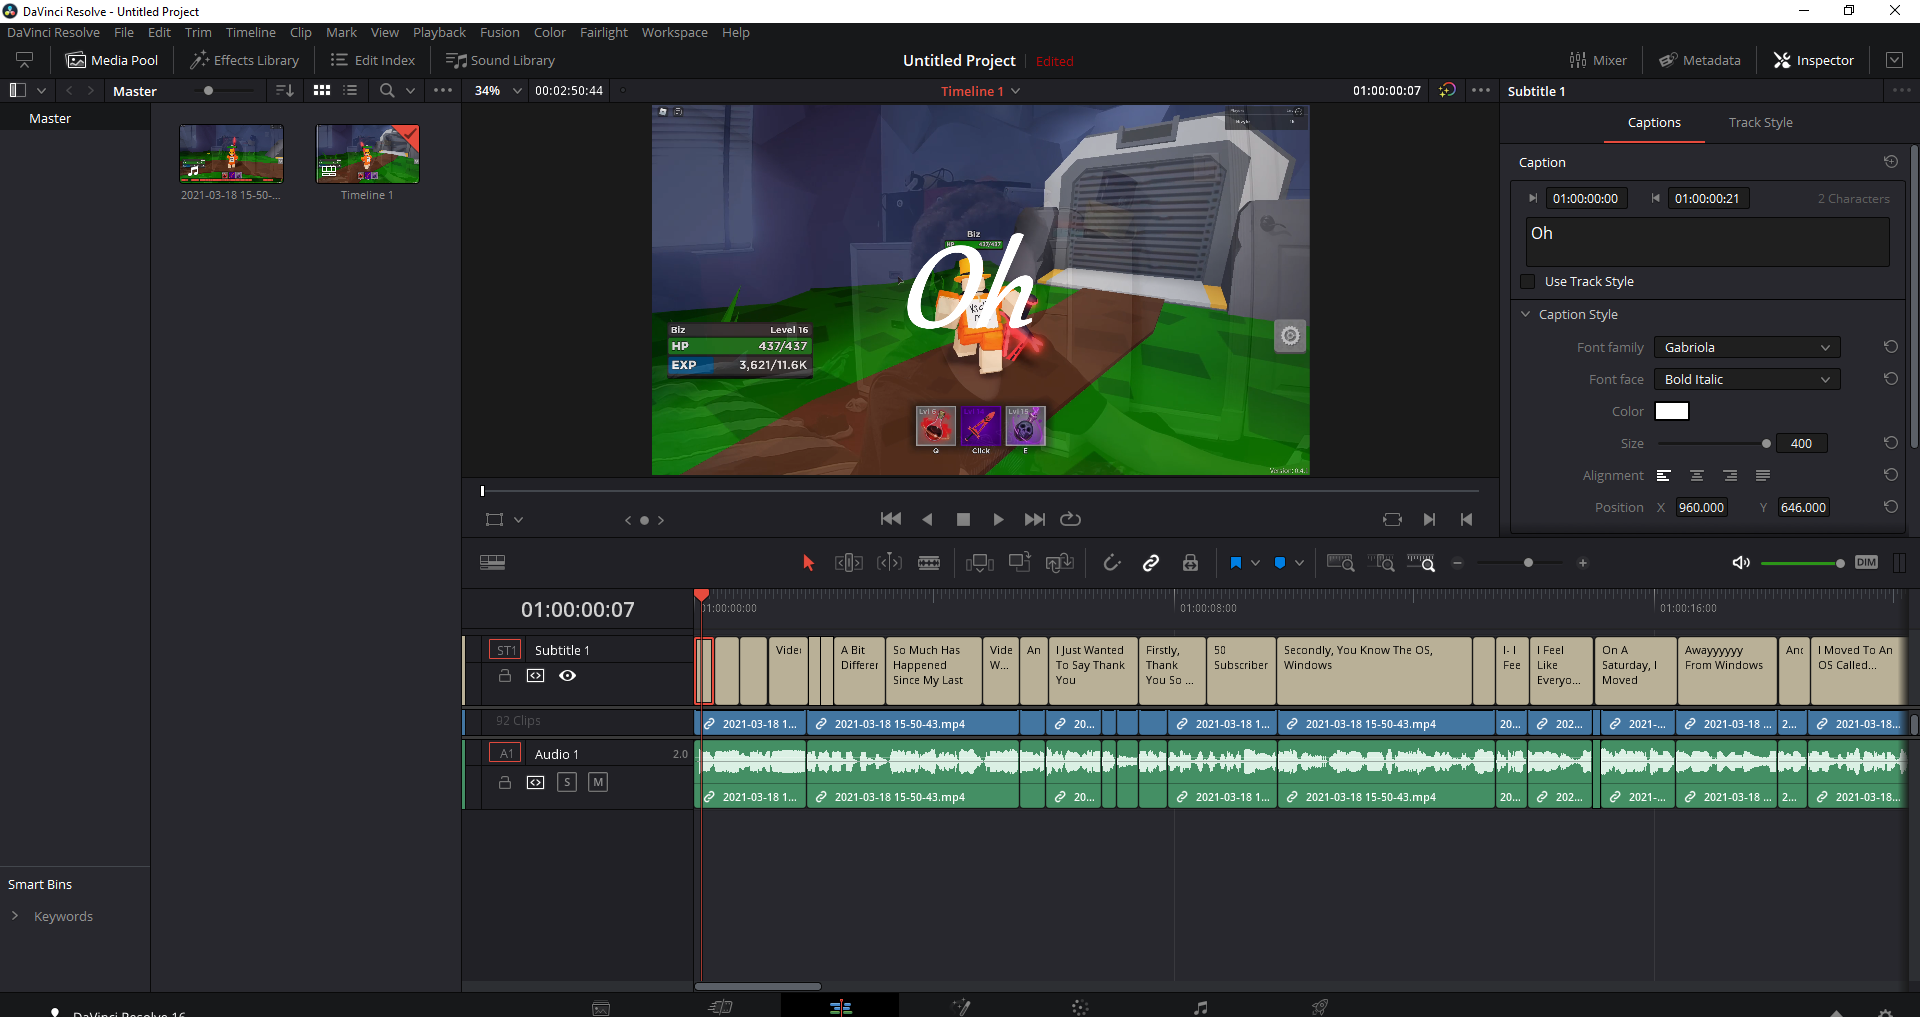Viewport: 1920px width, 1017px height.
Task: Open the Font face Bold Italic dropdown
Action: tap(1747, 380)
